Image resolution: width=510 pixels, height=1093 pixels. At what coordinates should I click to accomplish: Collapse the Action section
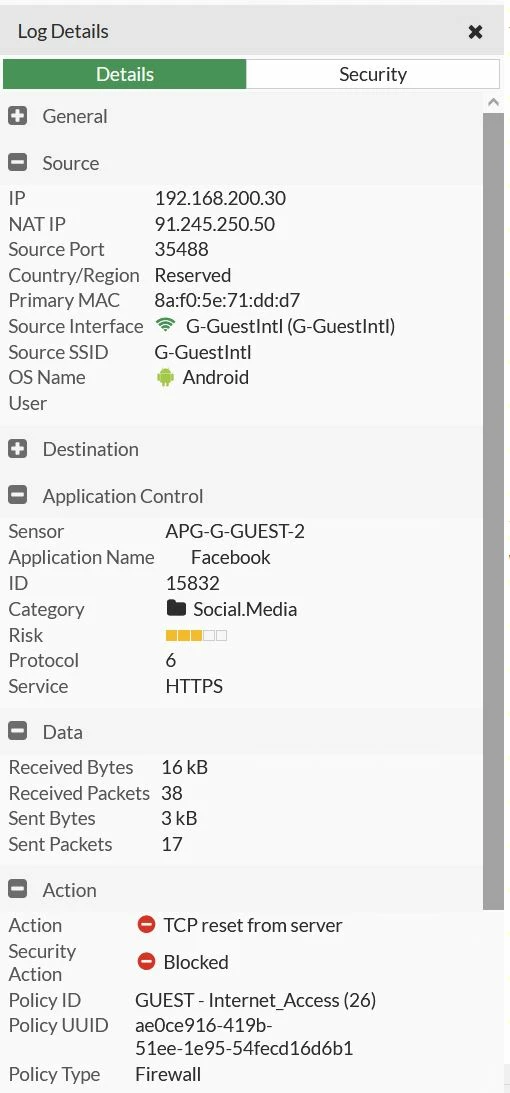[x=17, y=889]
